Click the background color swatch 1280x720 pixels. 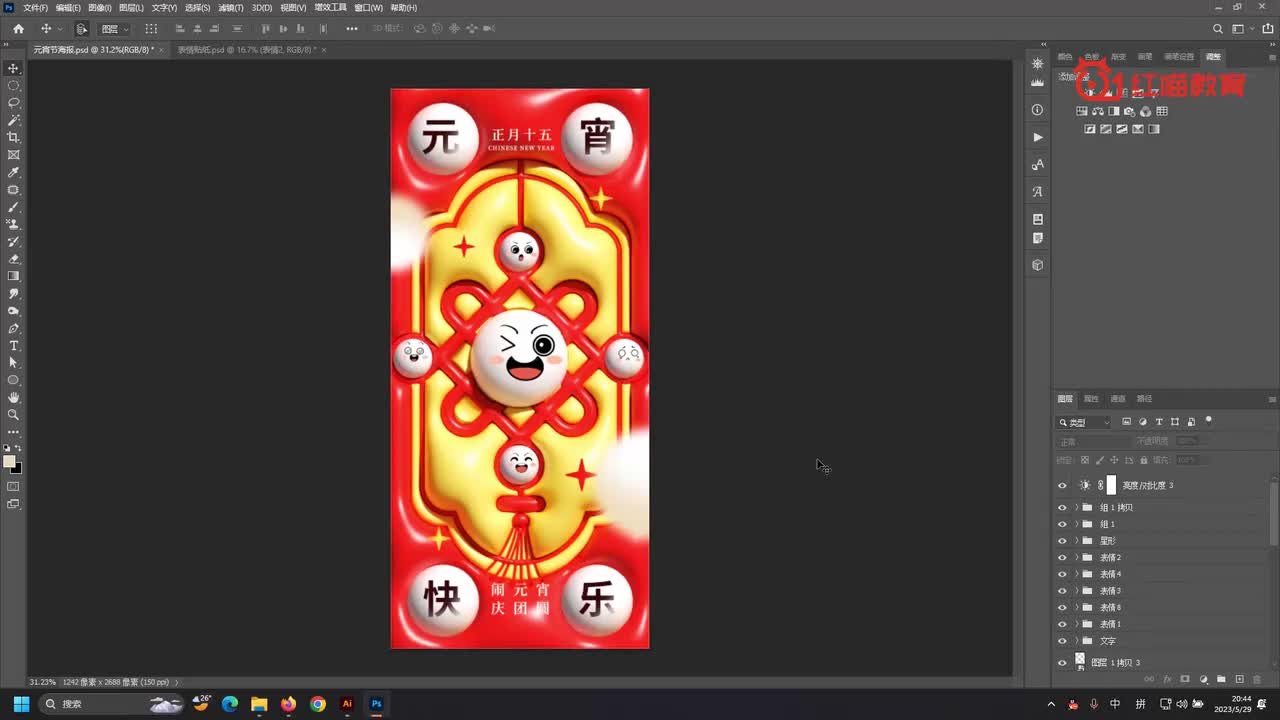(16, 468)
